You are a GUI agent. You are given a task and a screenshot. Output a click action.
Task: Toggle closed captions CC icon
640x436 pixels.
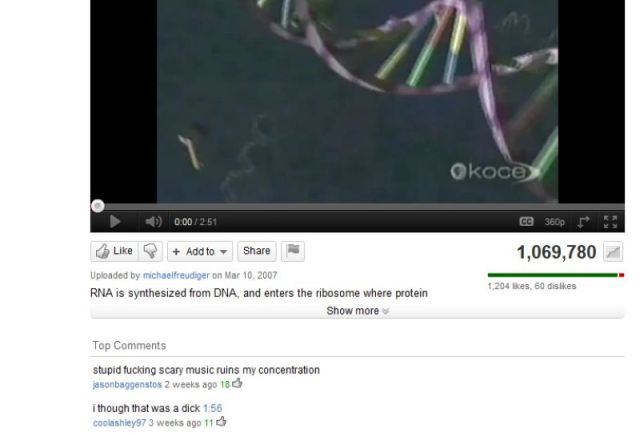click(x=526, y=222)
